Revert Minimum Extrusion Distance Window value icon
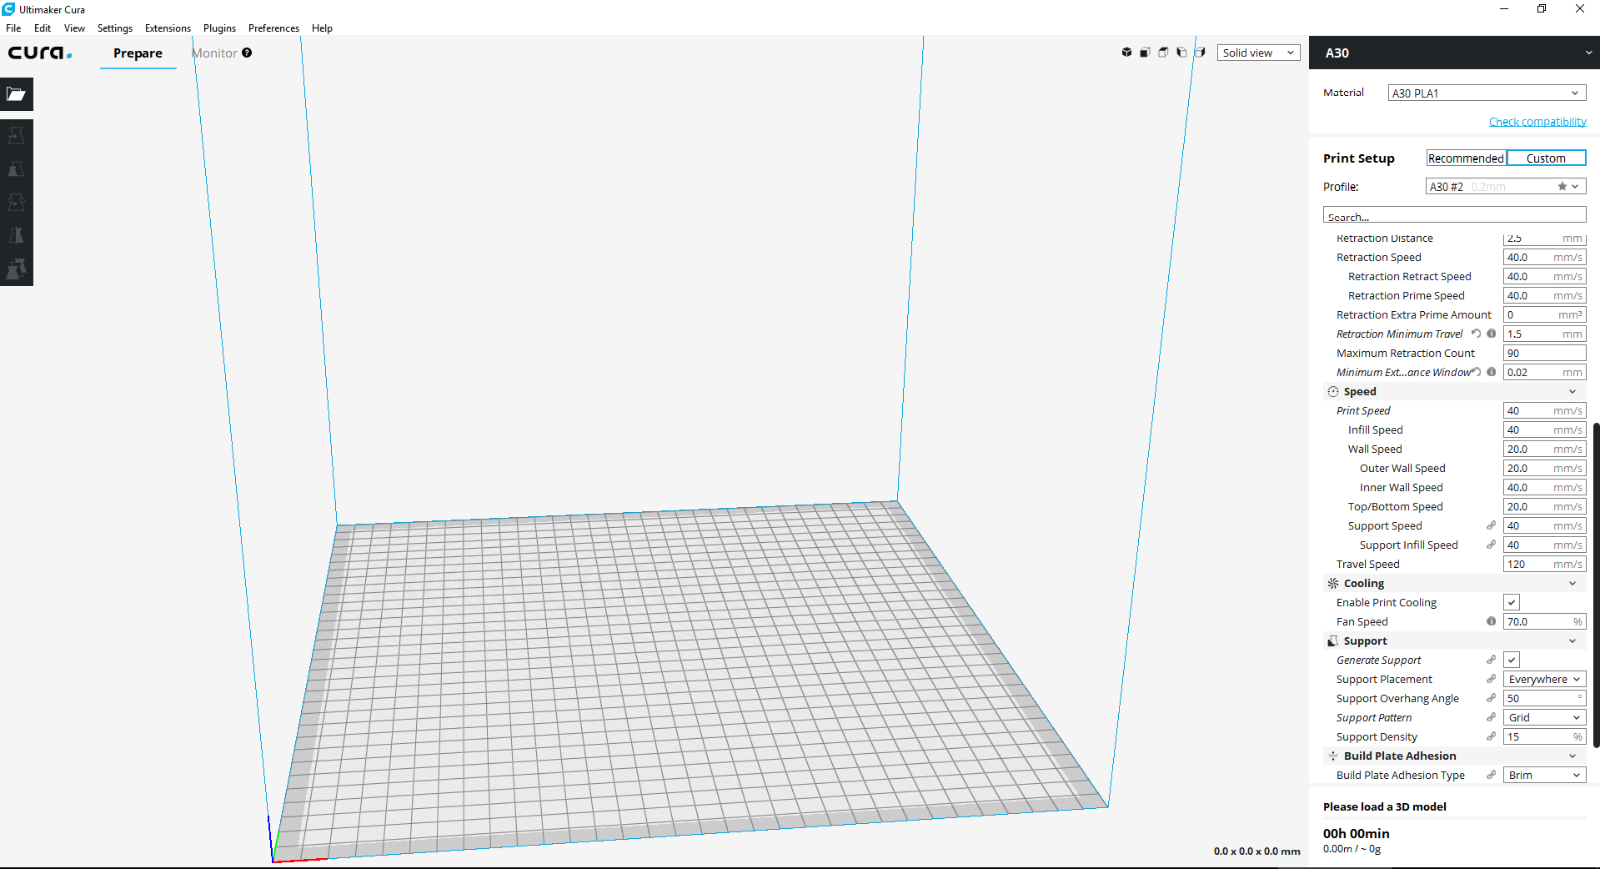Image resolution: width=1600 pixels, height=869 pixels. tap(1476, 372)
